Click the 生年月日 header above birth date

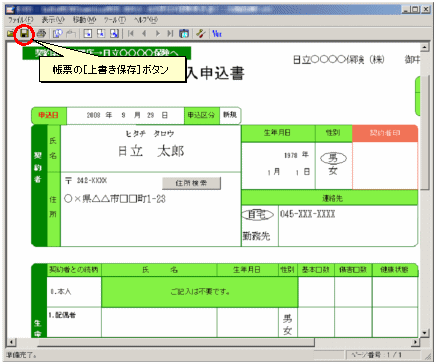(277, 133)
